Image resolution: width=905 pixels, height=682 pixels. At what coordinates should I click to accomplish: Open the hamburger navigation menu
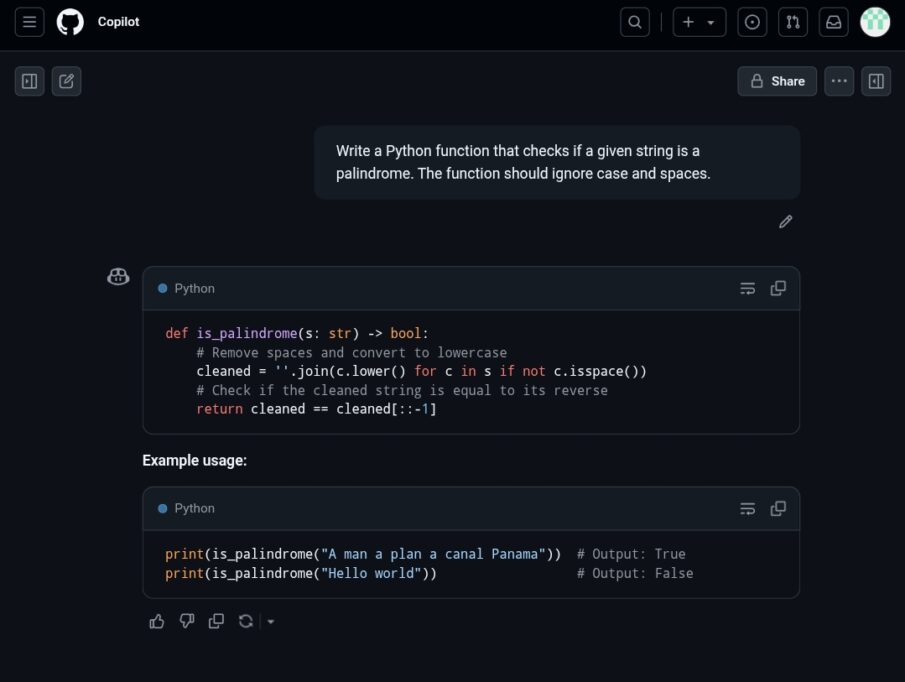tap(29, 21)
